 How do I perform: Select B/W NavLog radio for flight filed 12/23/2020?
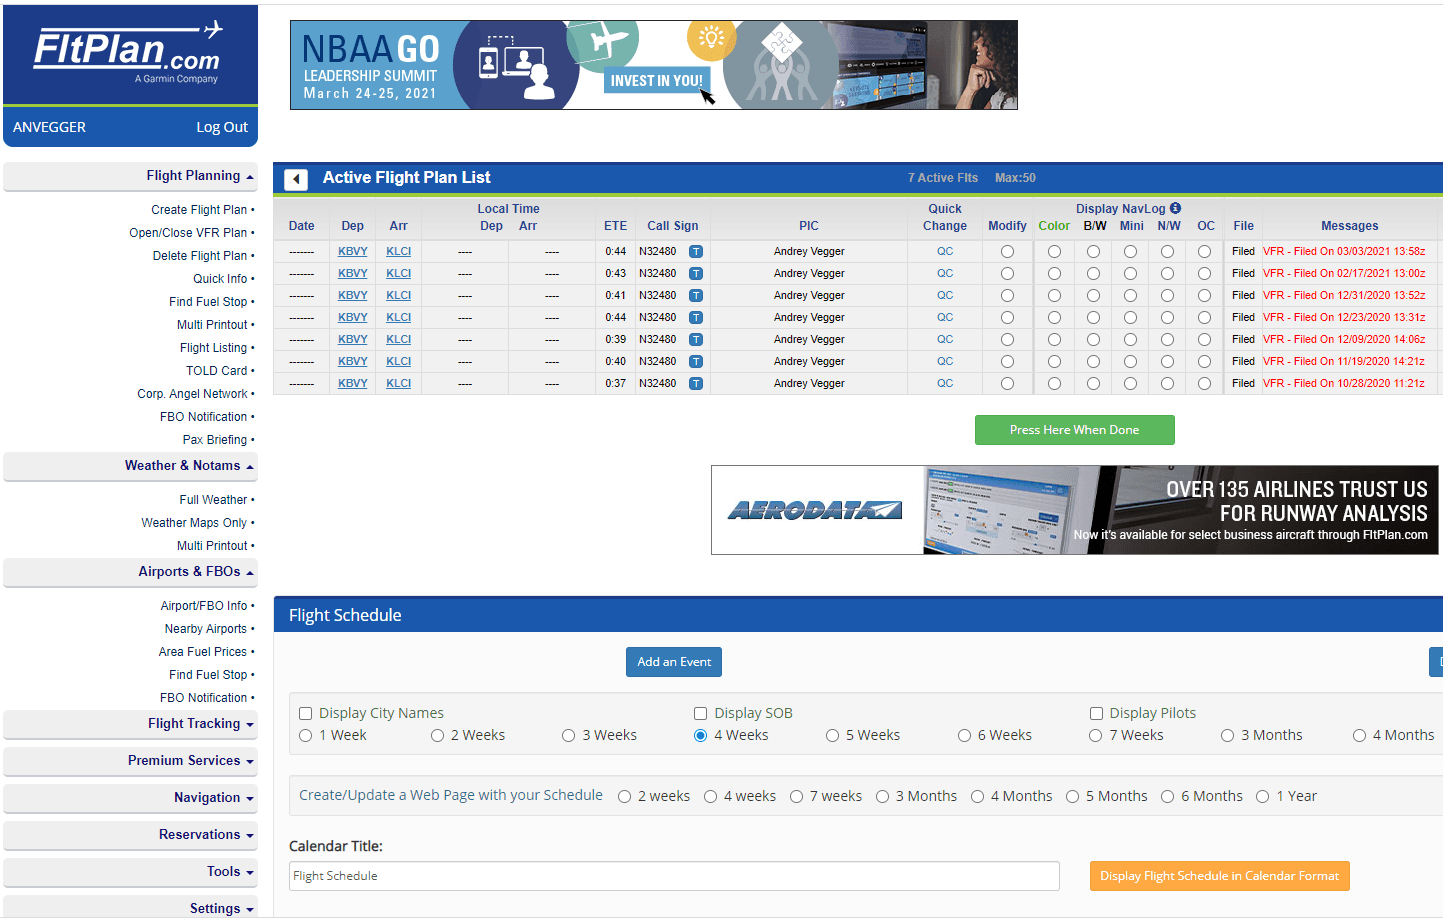tap(1093, 318)
